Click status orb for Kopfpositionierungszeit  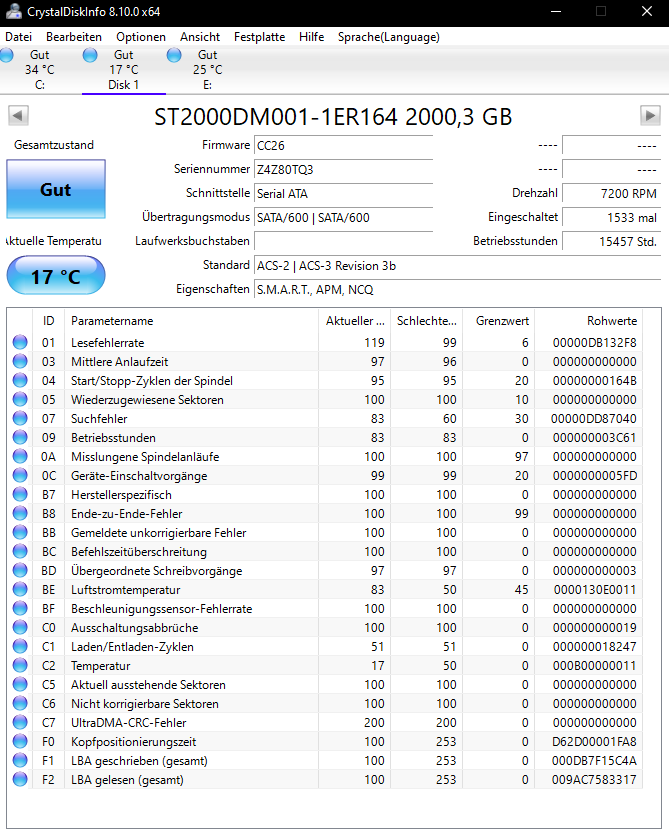pyautogui.click(x=20, y=741)
